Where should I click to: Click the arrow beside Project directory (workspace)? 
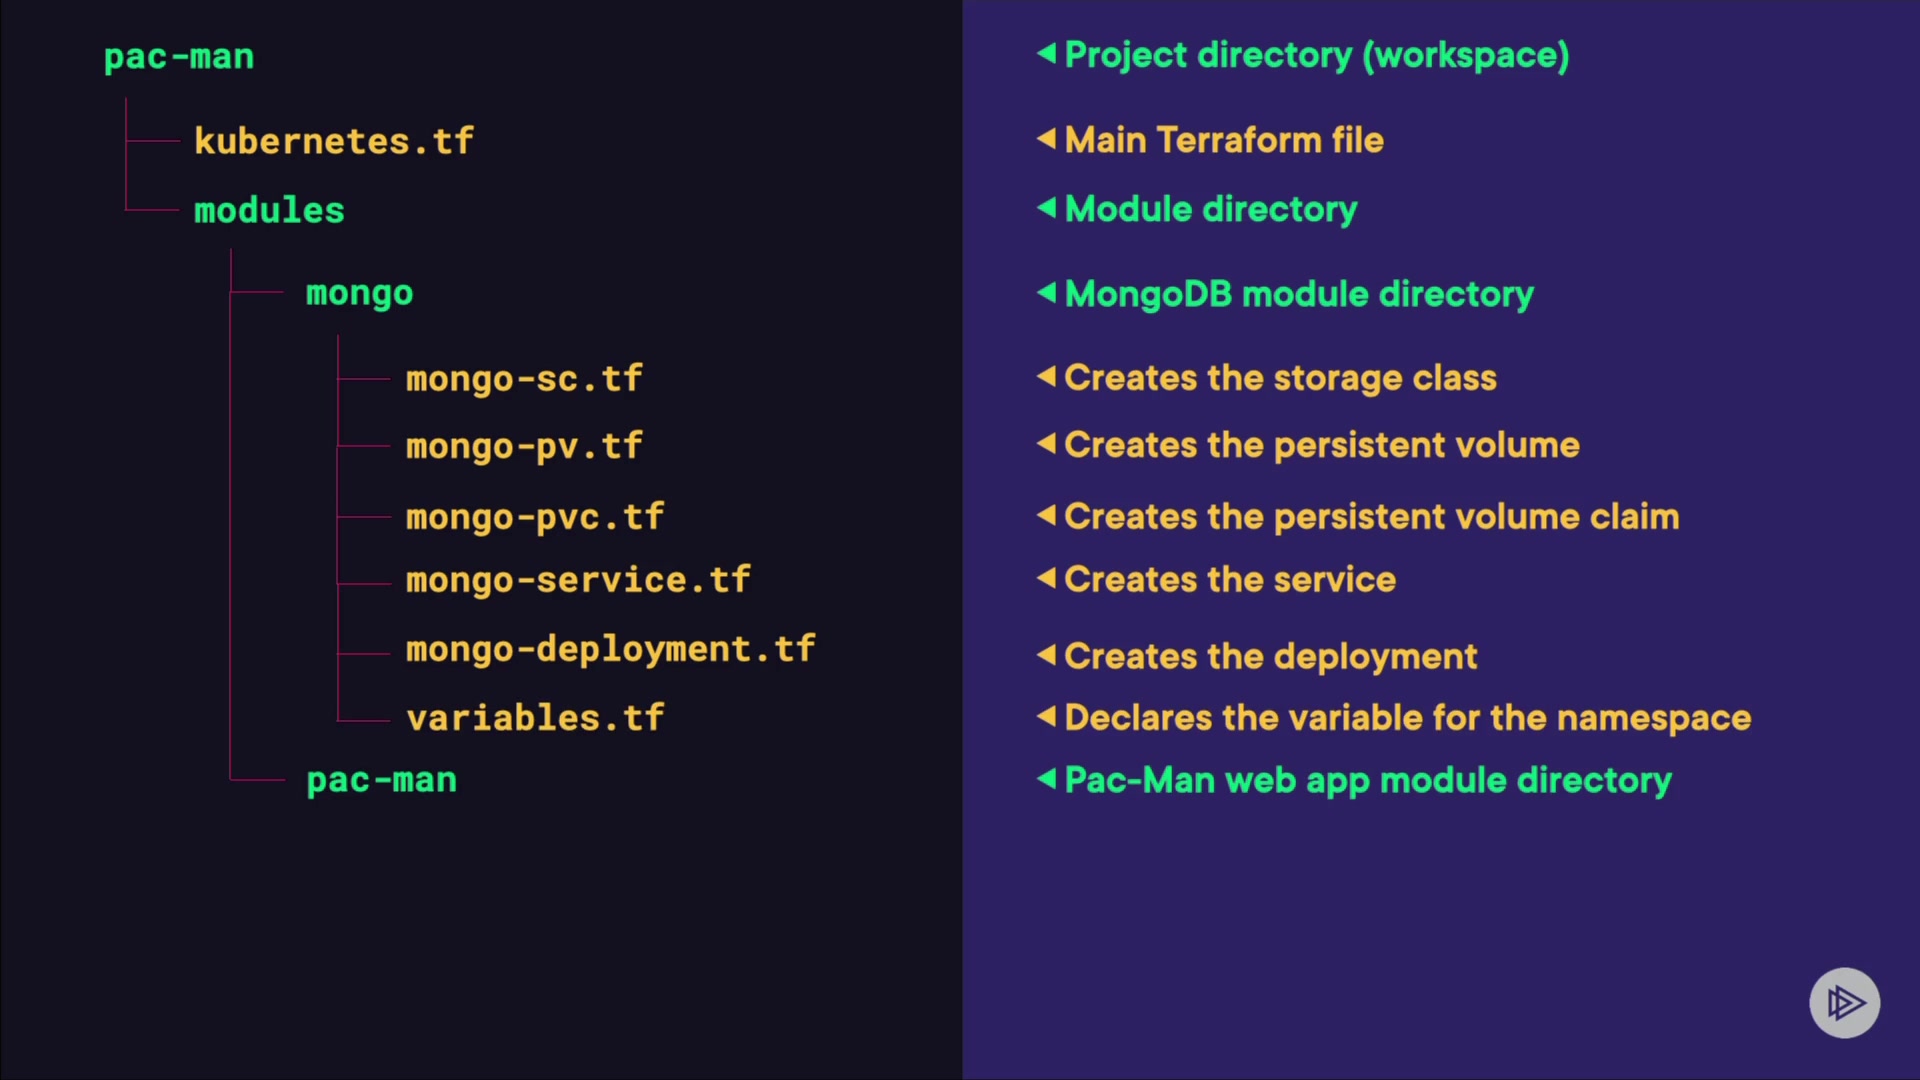coord(1046,53)
